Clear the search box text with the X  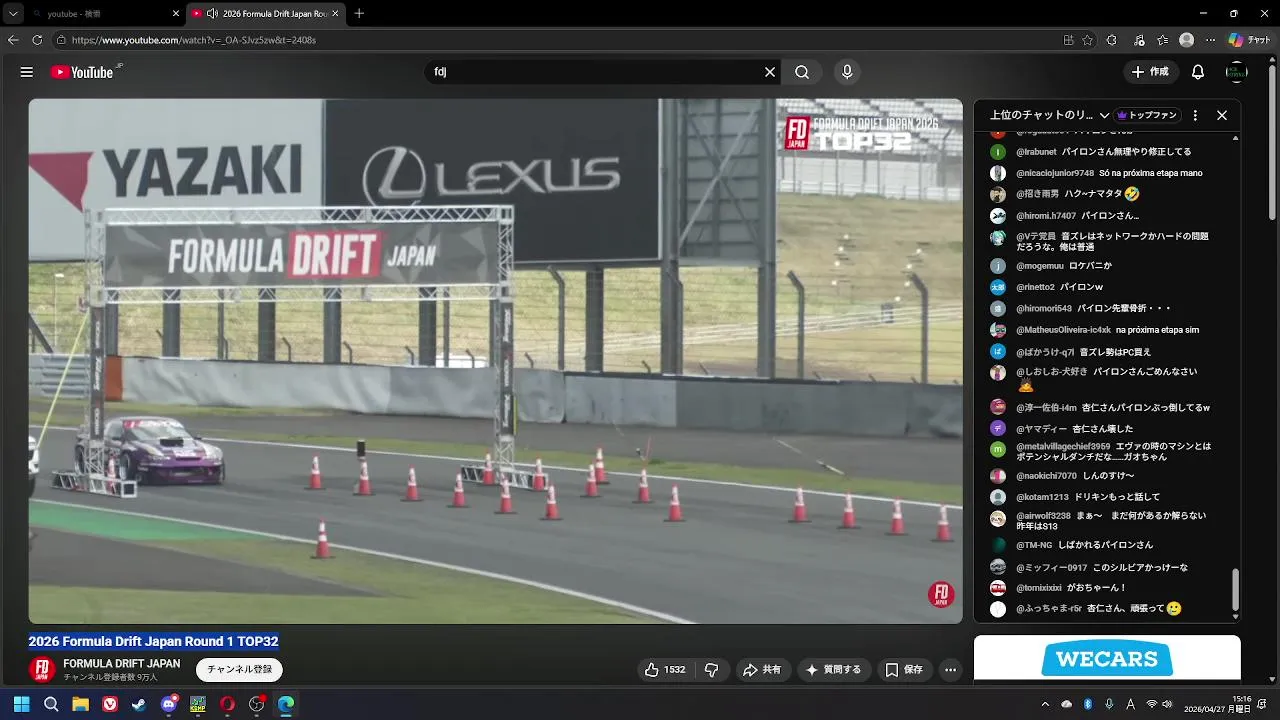770,72
